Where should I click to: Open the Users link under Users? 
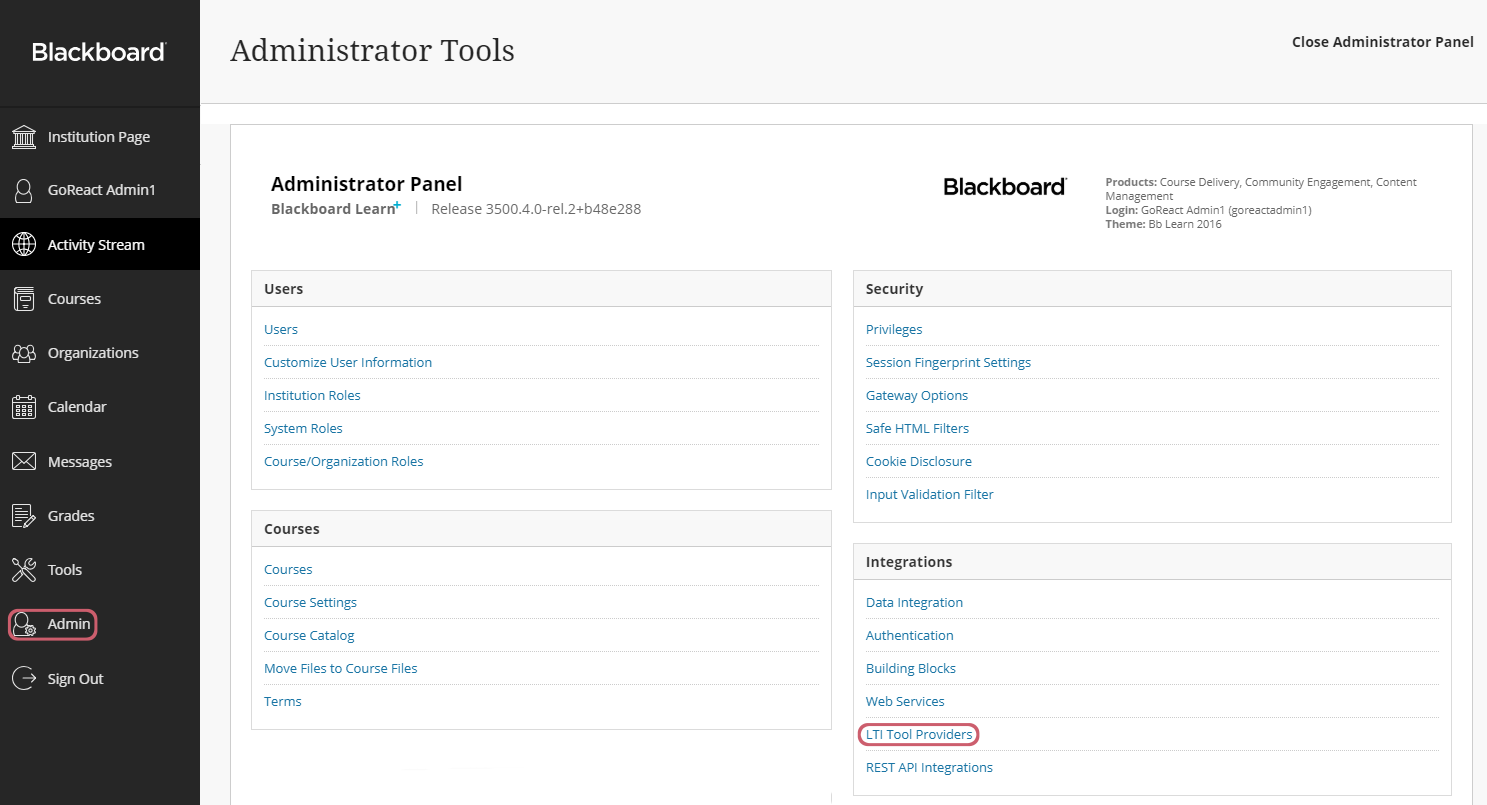click(281, 329)
